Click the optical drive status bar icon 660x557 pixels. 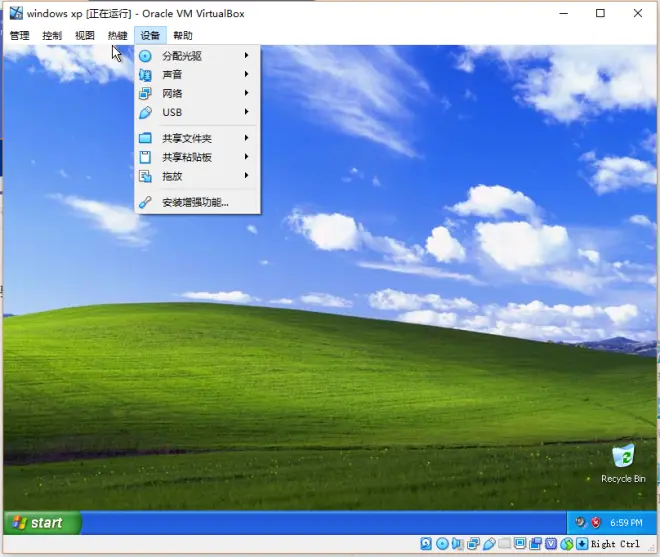[x=442, y=544]
